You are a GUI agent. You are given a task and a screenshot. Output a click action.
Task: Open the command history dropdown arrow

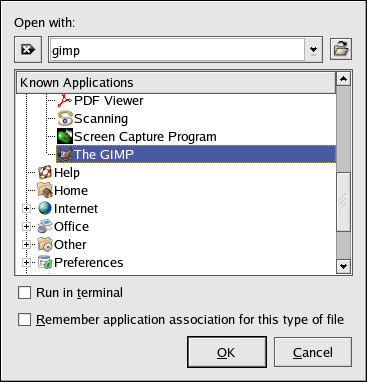(x=313, y=50)
